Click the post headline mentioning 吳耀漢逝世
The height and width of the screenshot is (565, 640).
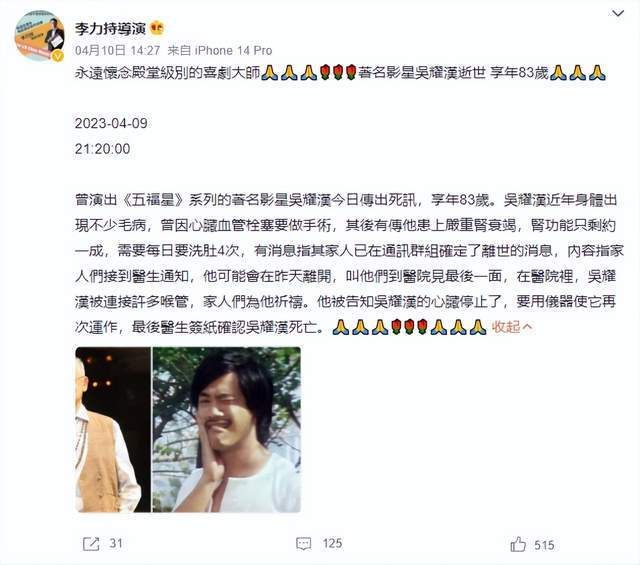(340, 73)
